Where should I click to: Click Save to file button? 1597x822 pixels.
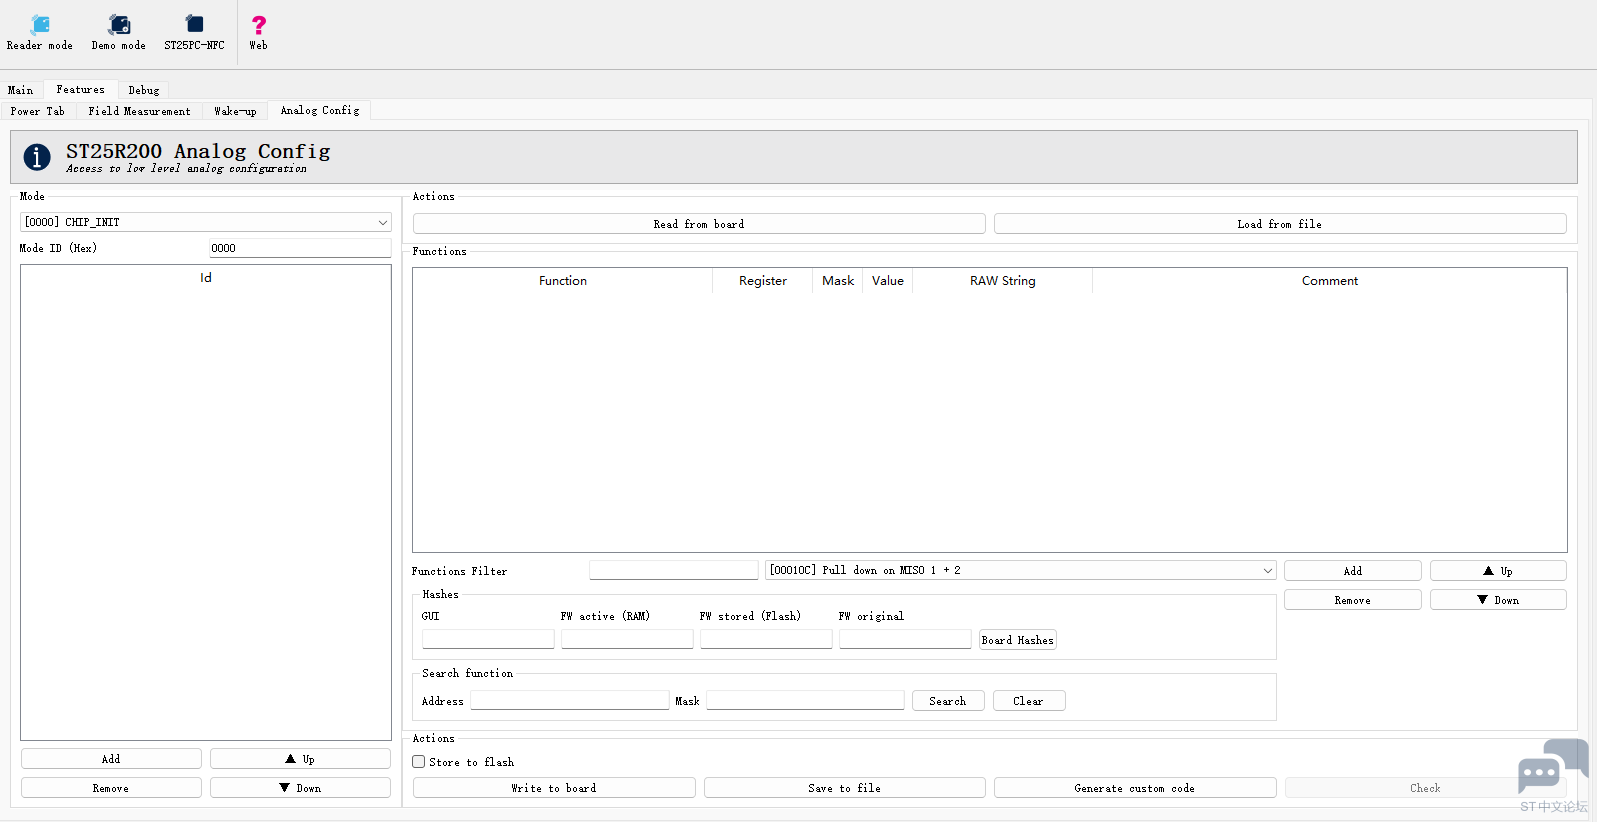845,788
